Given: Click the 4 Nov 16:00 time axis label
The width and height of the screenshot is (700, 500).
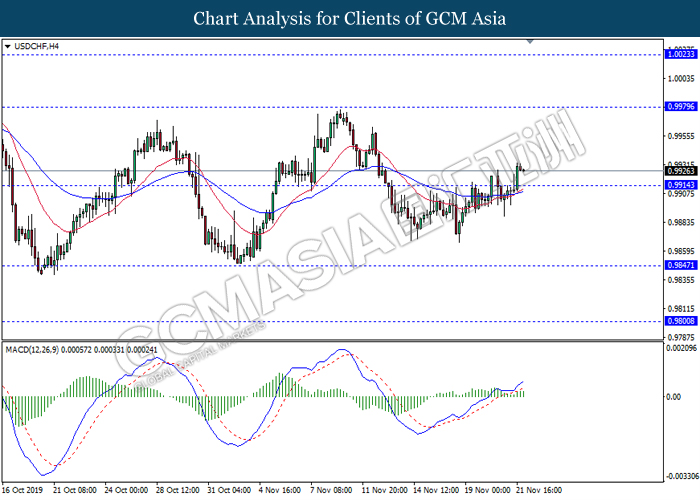Looking at the screenshot, I should click(280, 490).
